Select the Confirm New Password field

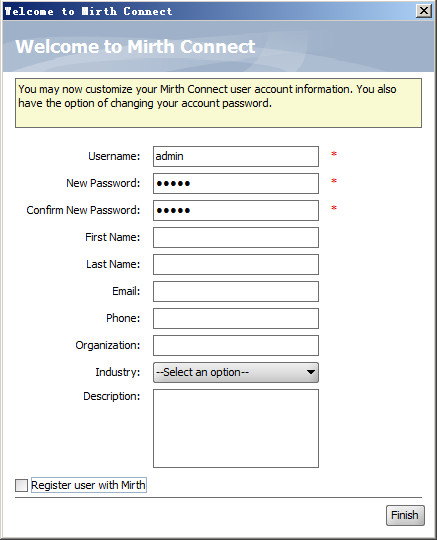coord(236,210)
